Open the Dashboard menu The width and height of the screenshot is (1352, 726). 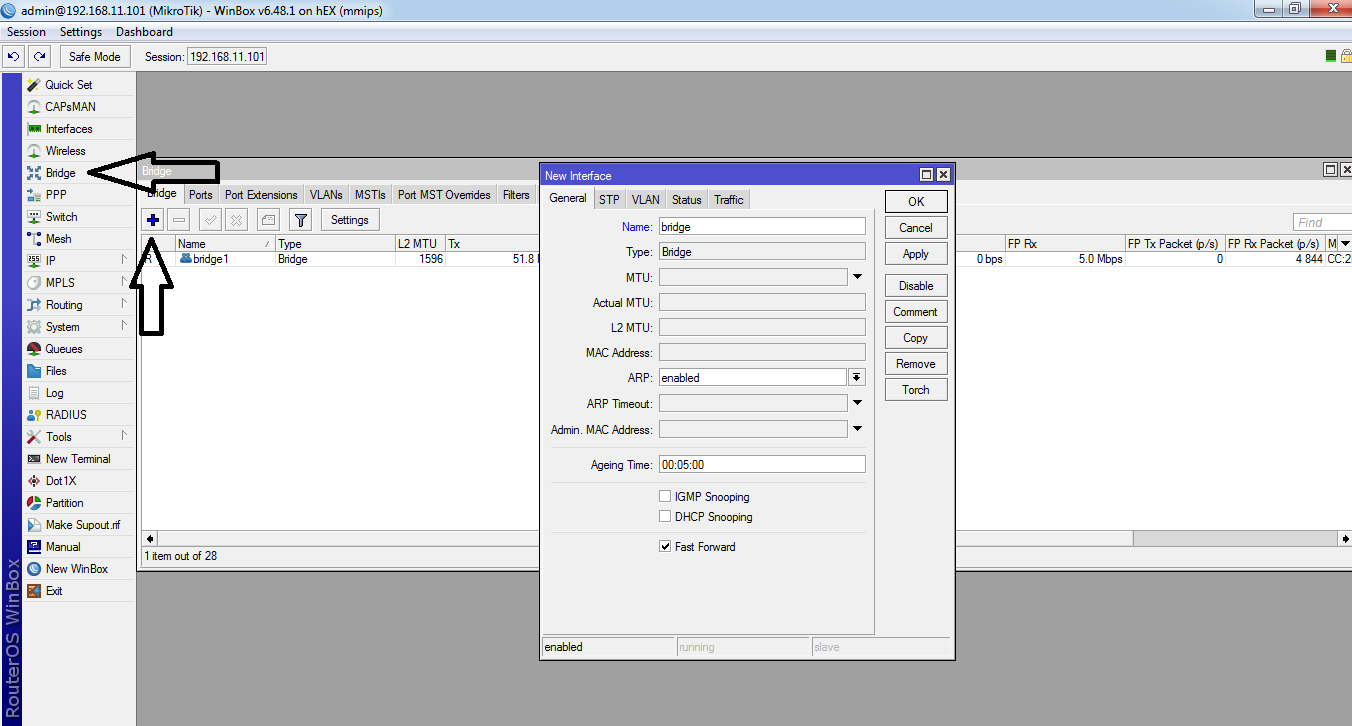[145, 32]
